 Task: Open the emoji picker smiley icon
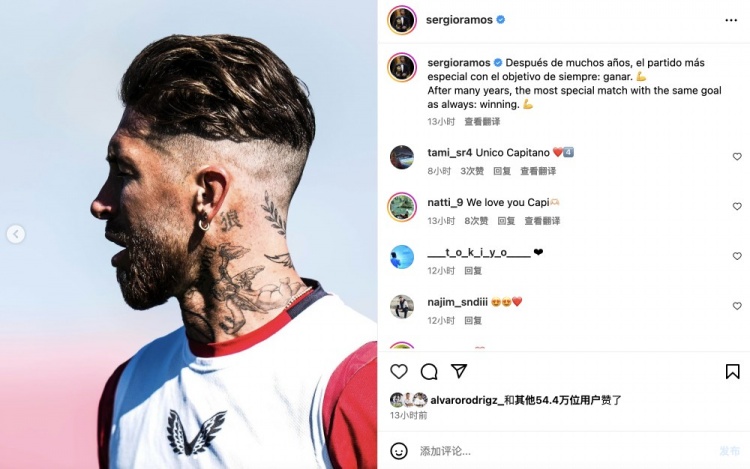tap(399, 451)
